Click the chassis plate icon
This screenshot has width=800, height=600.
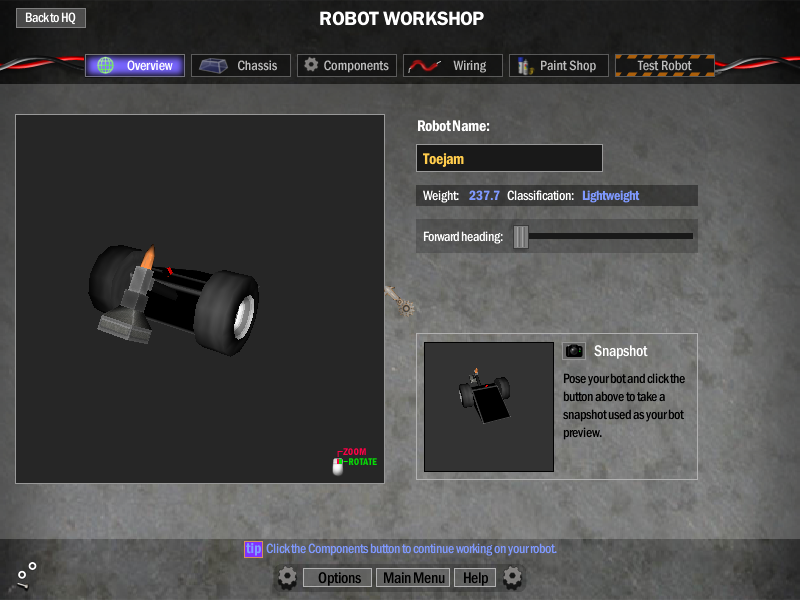click(x=213, y=66)
